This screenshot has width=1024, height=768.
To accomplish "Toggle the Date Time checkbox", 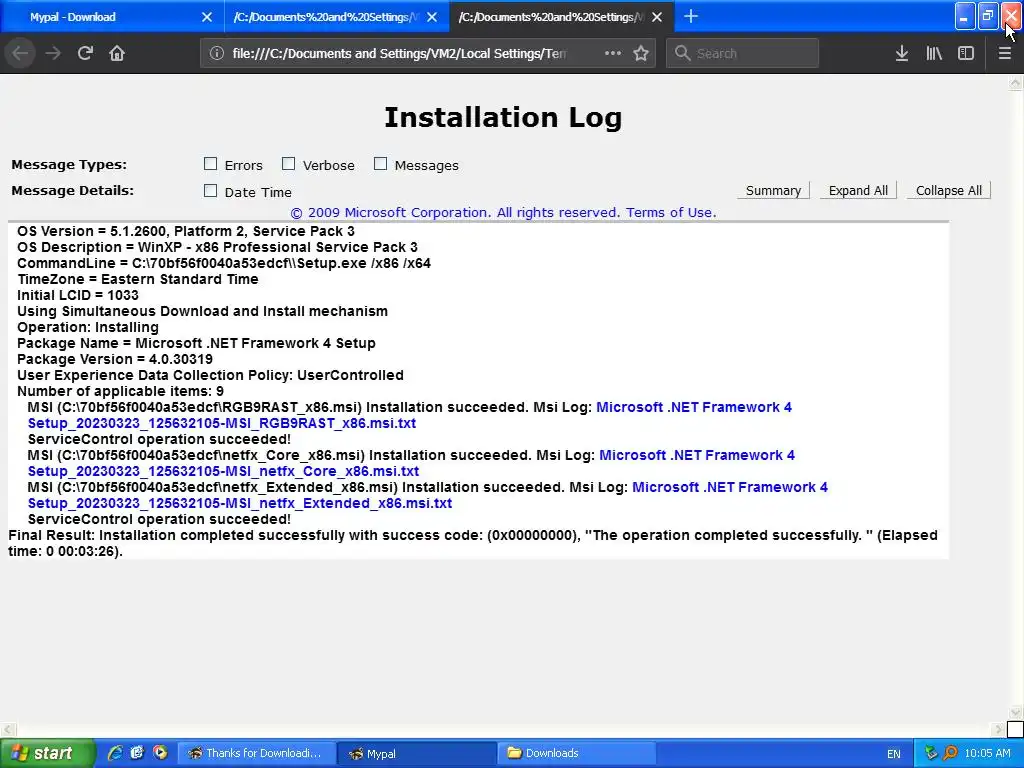I will [x=210, y=191].
